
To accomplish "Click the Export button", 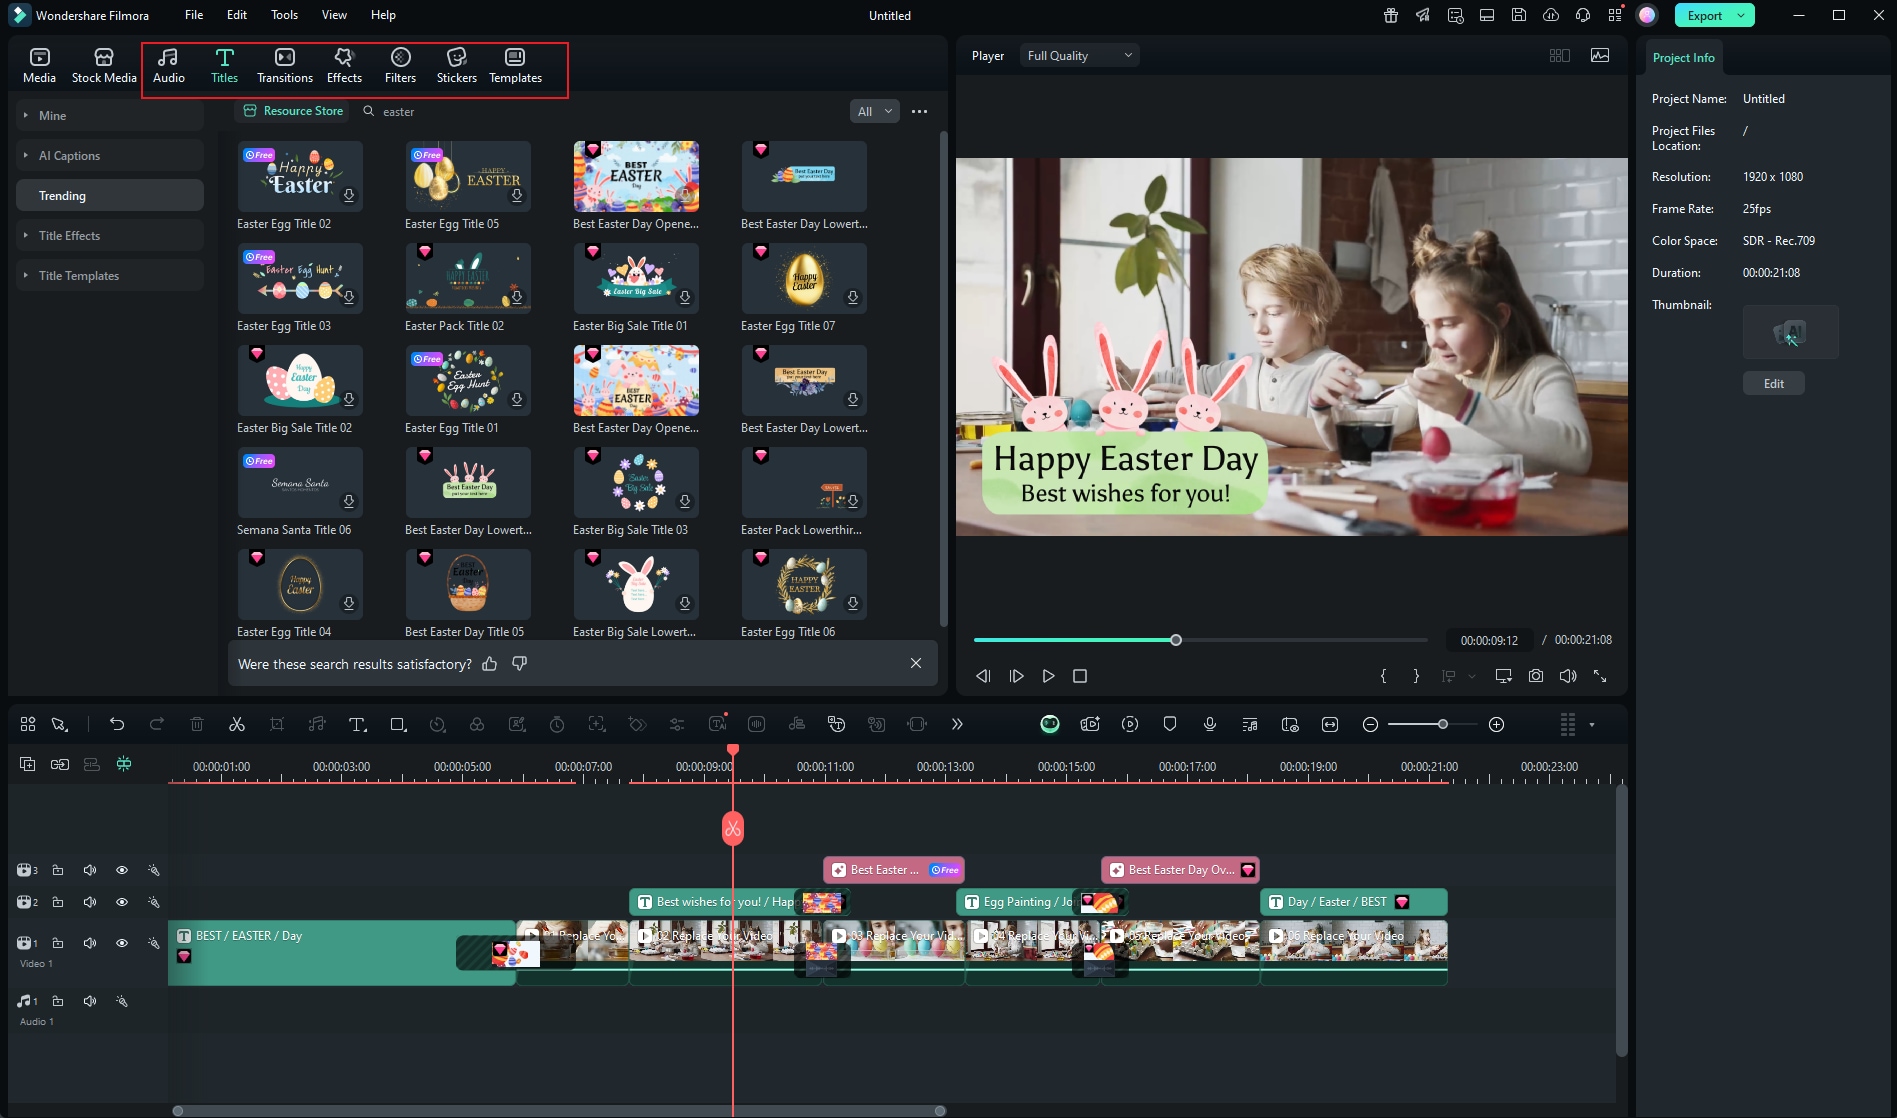I will [1704, 15].
